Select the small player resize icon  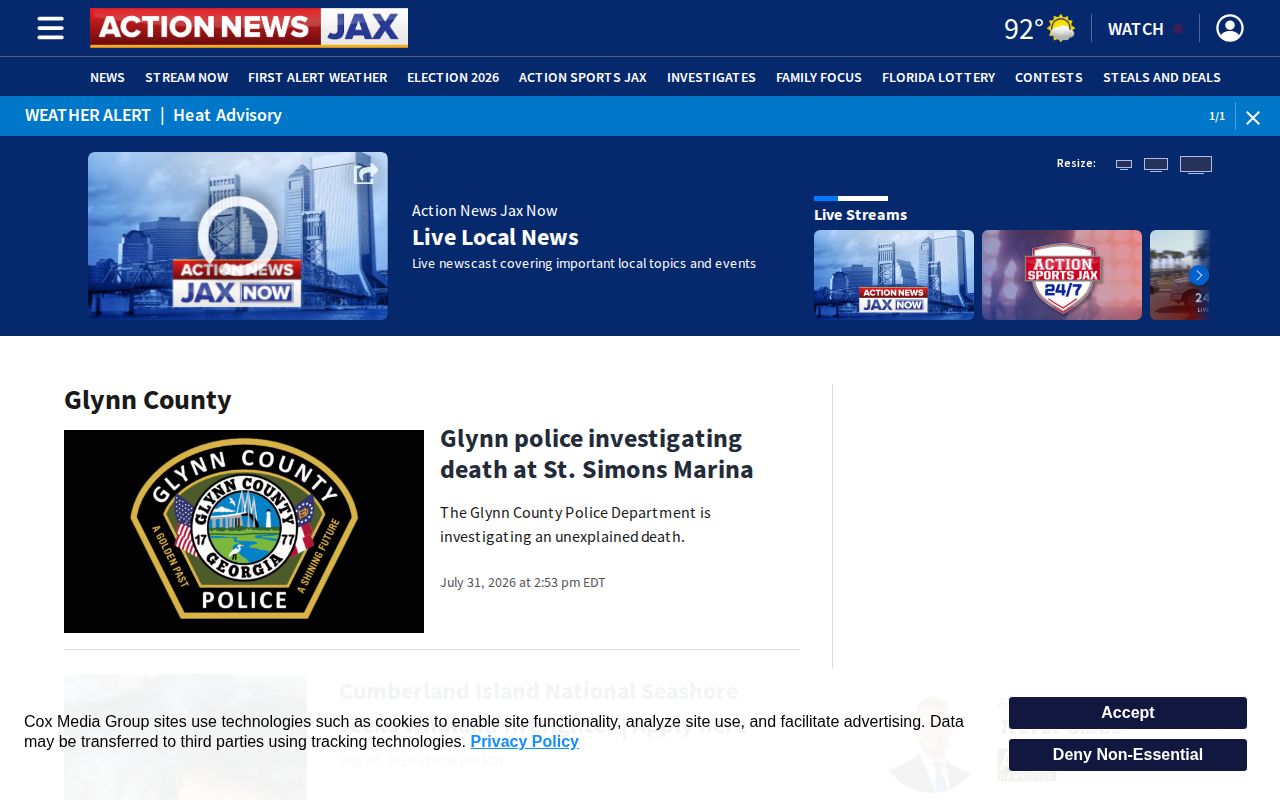(1124, 165)
